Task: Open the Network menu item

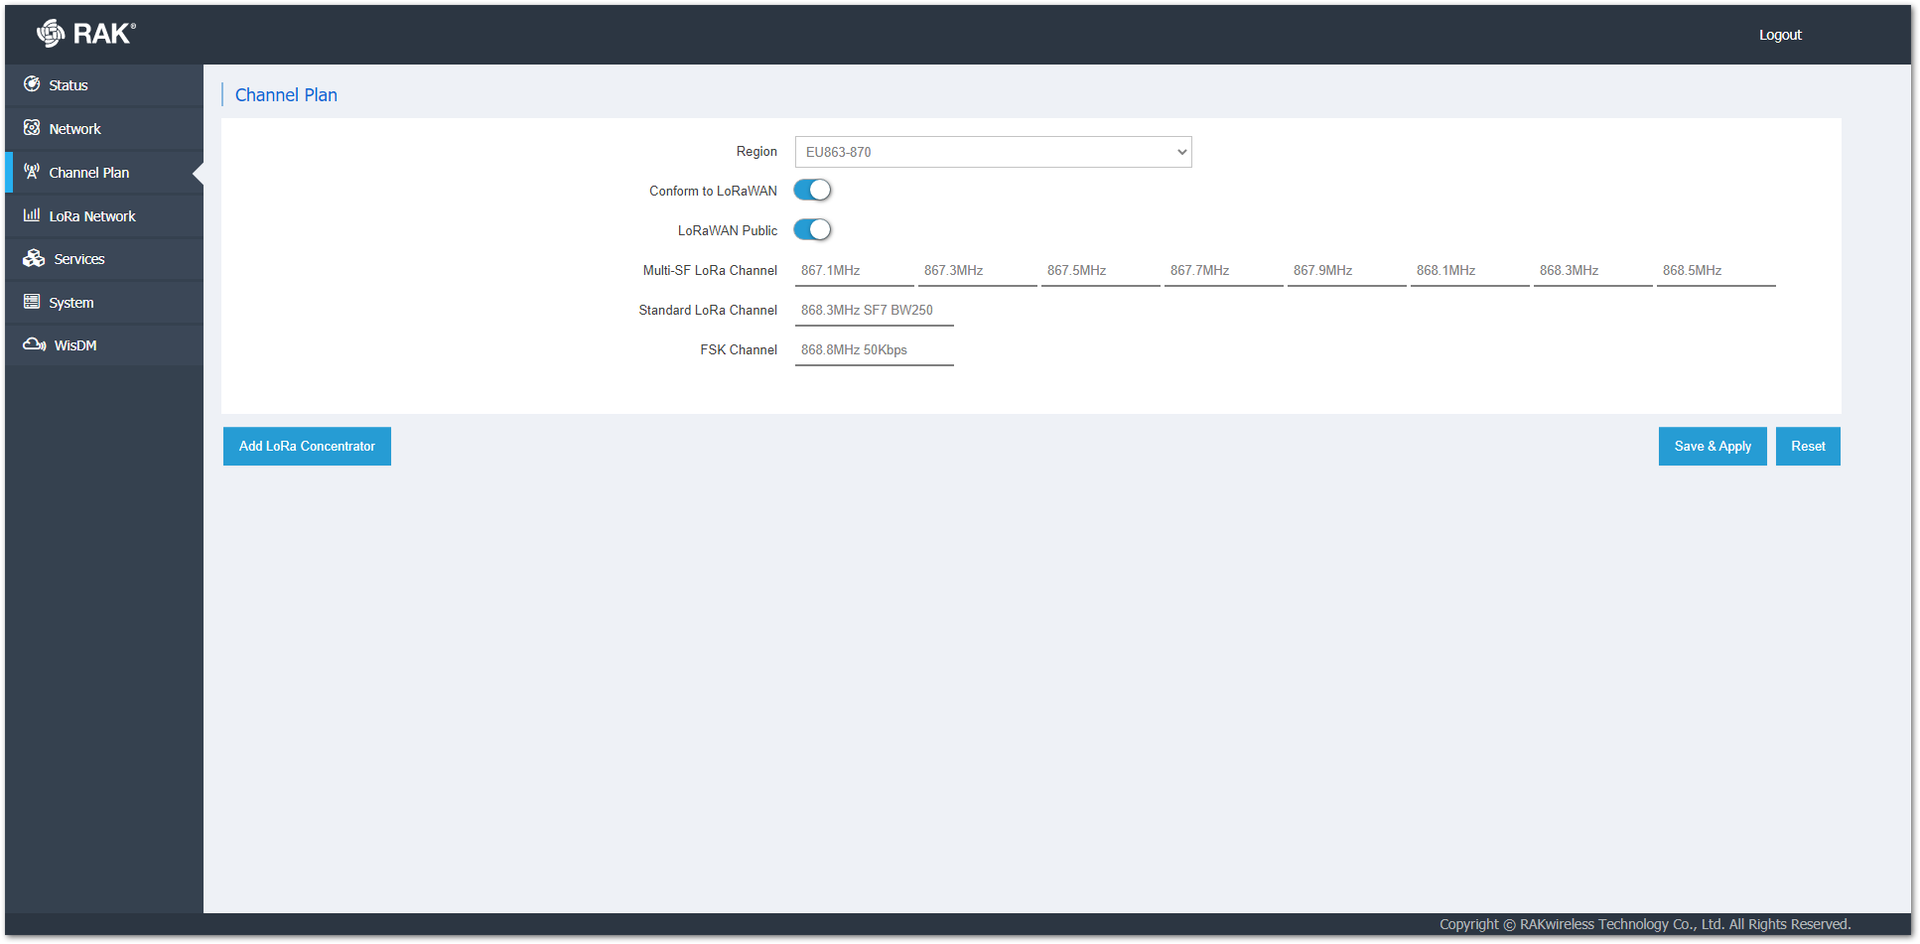Action: point(104,129)
